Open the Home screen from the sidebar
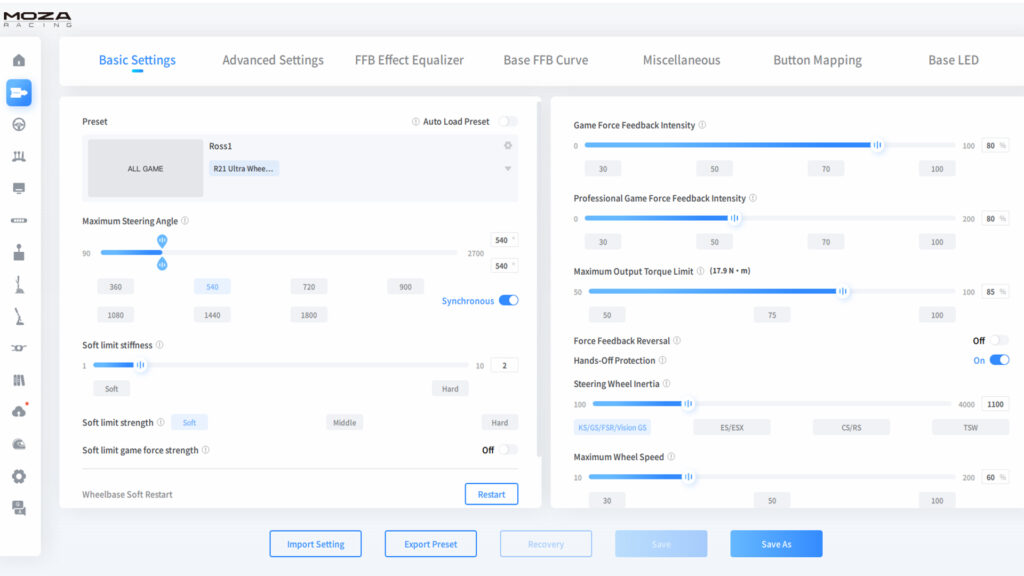1024x576 pixels. pos(20,59)
